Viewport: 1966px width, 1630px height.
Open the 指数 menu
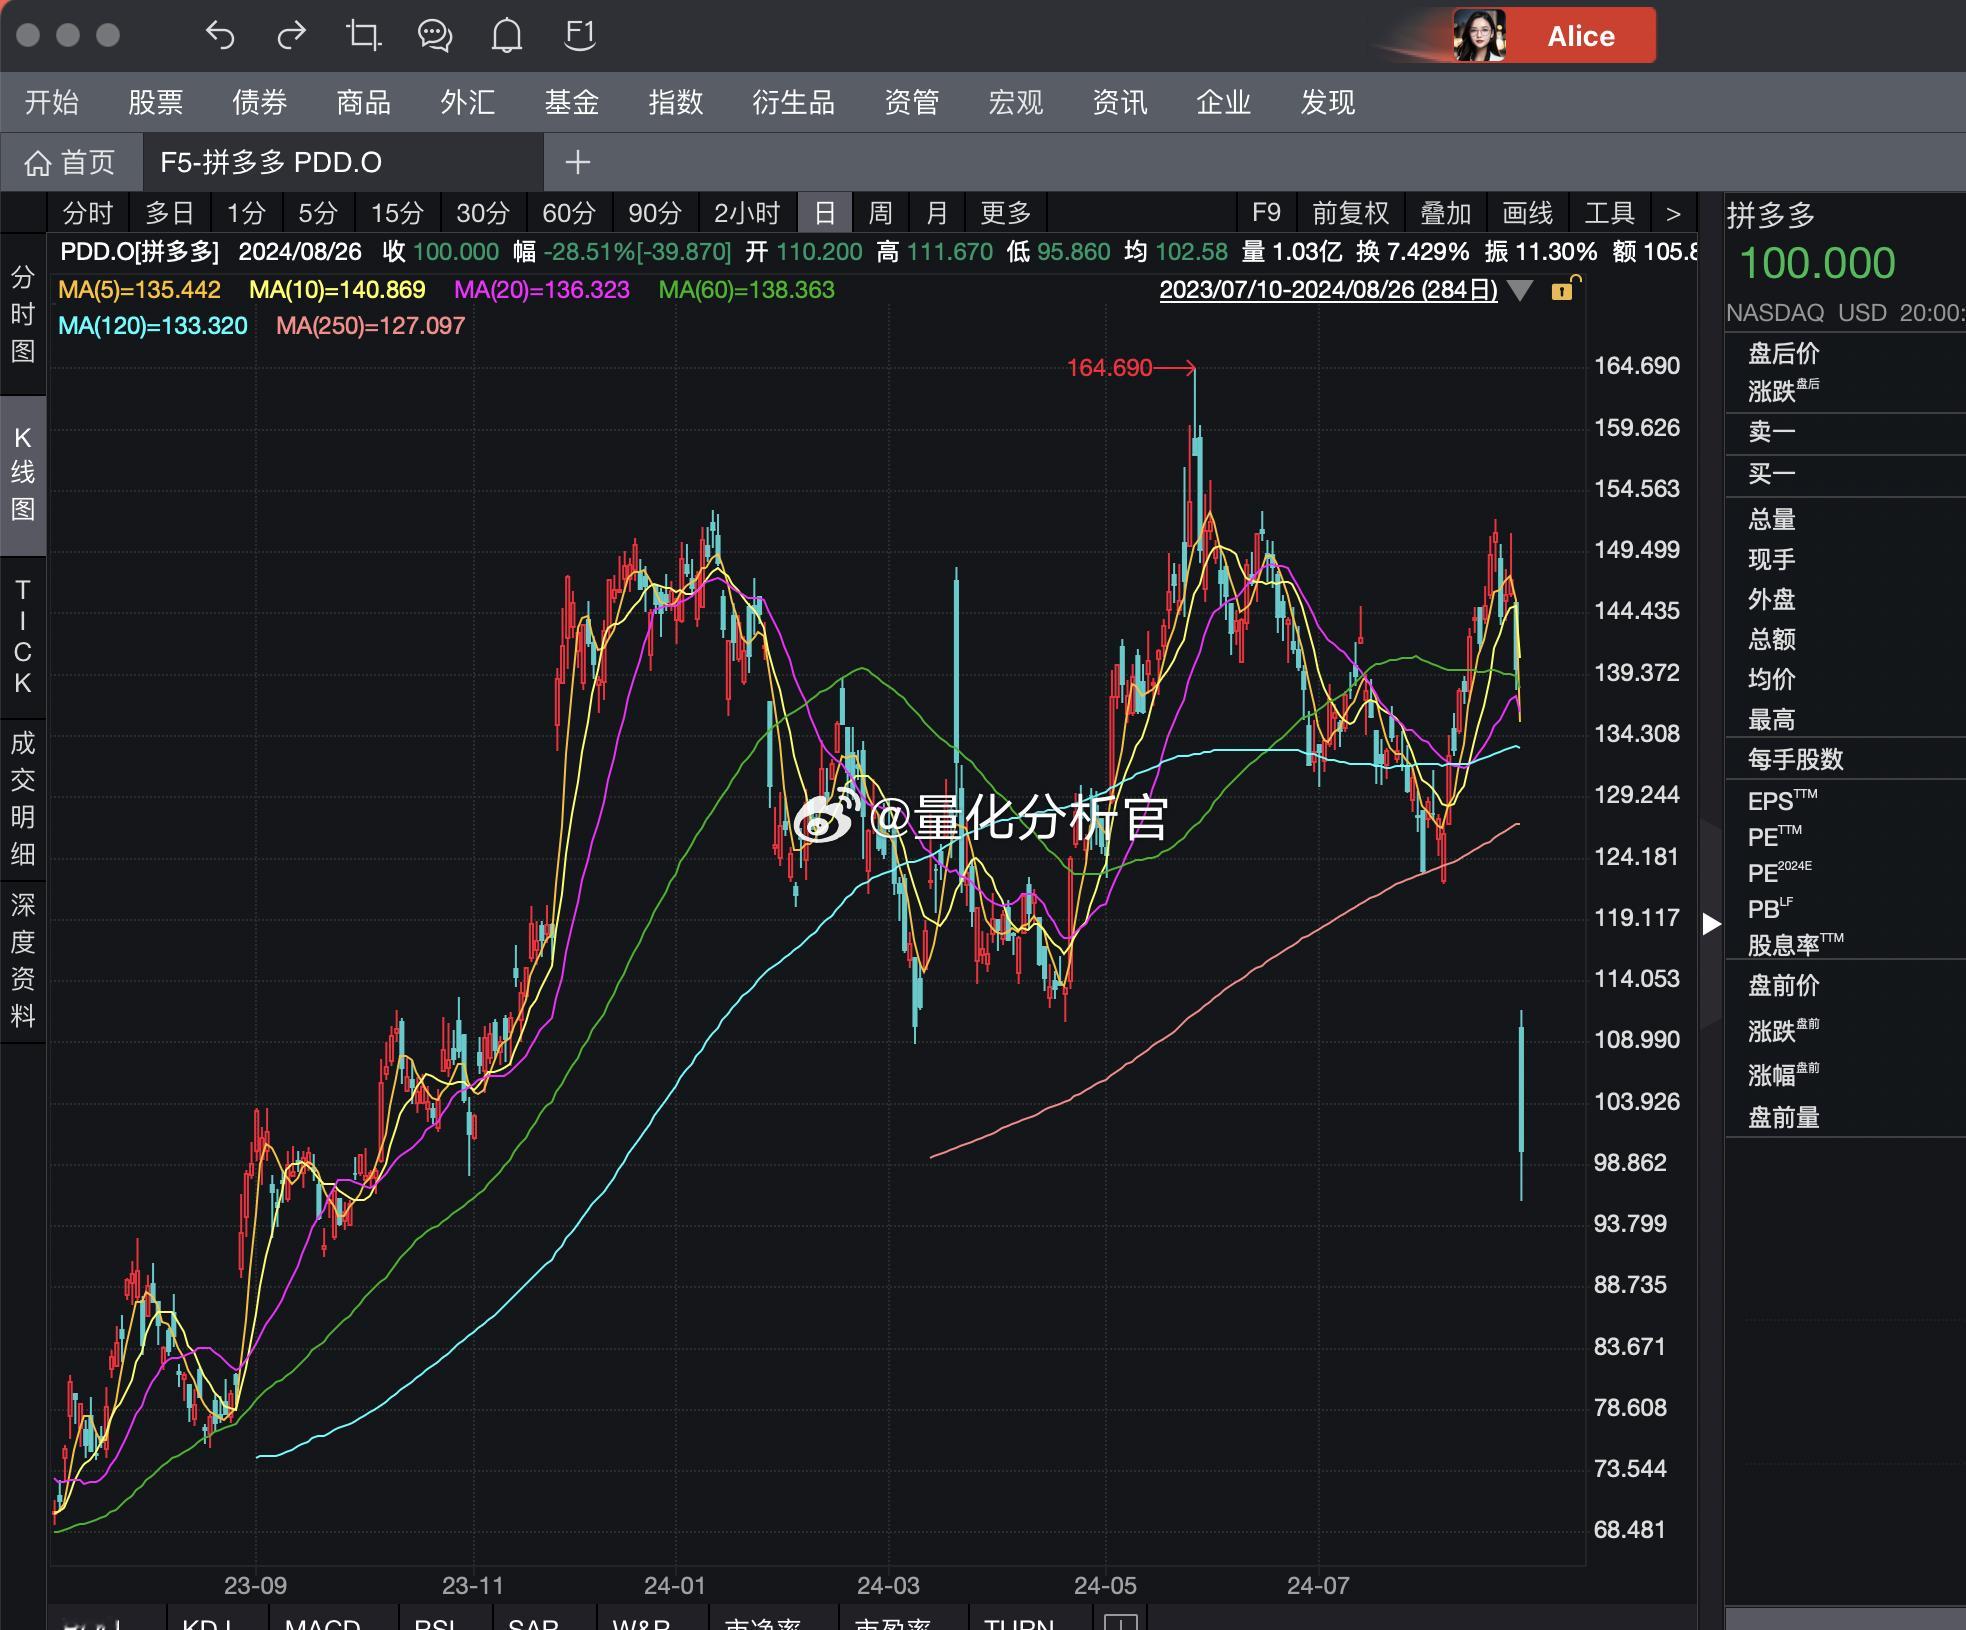[676, 102]
